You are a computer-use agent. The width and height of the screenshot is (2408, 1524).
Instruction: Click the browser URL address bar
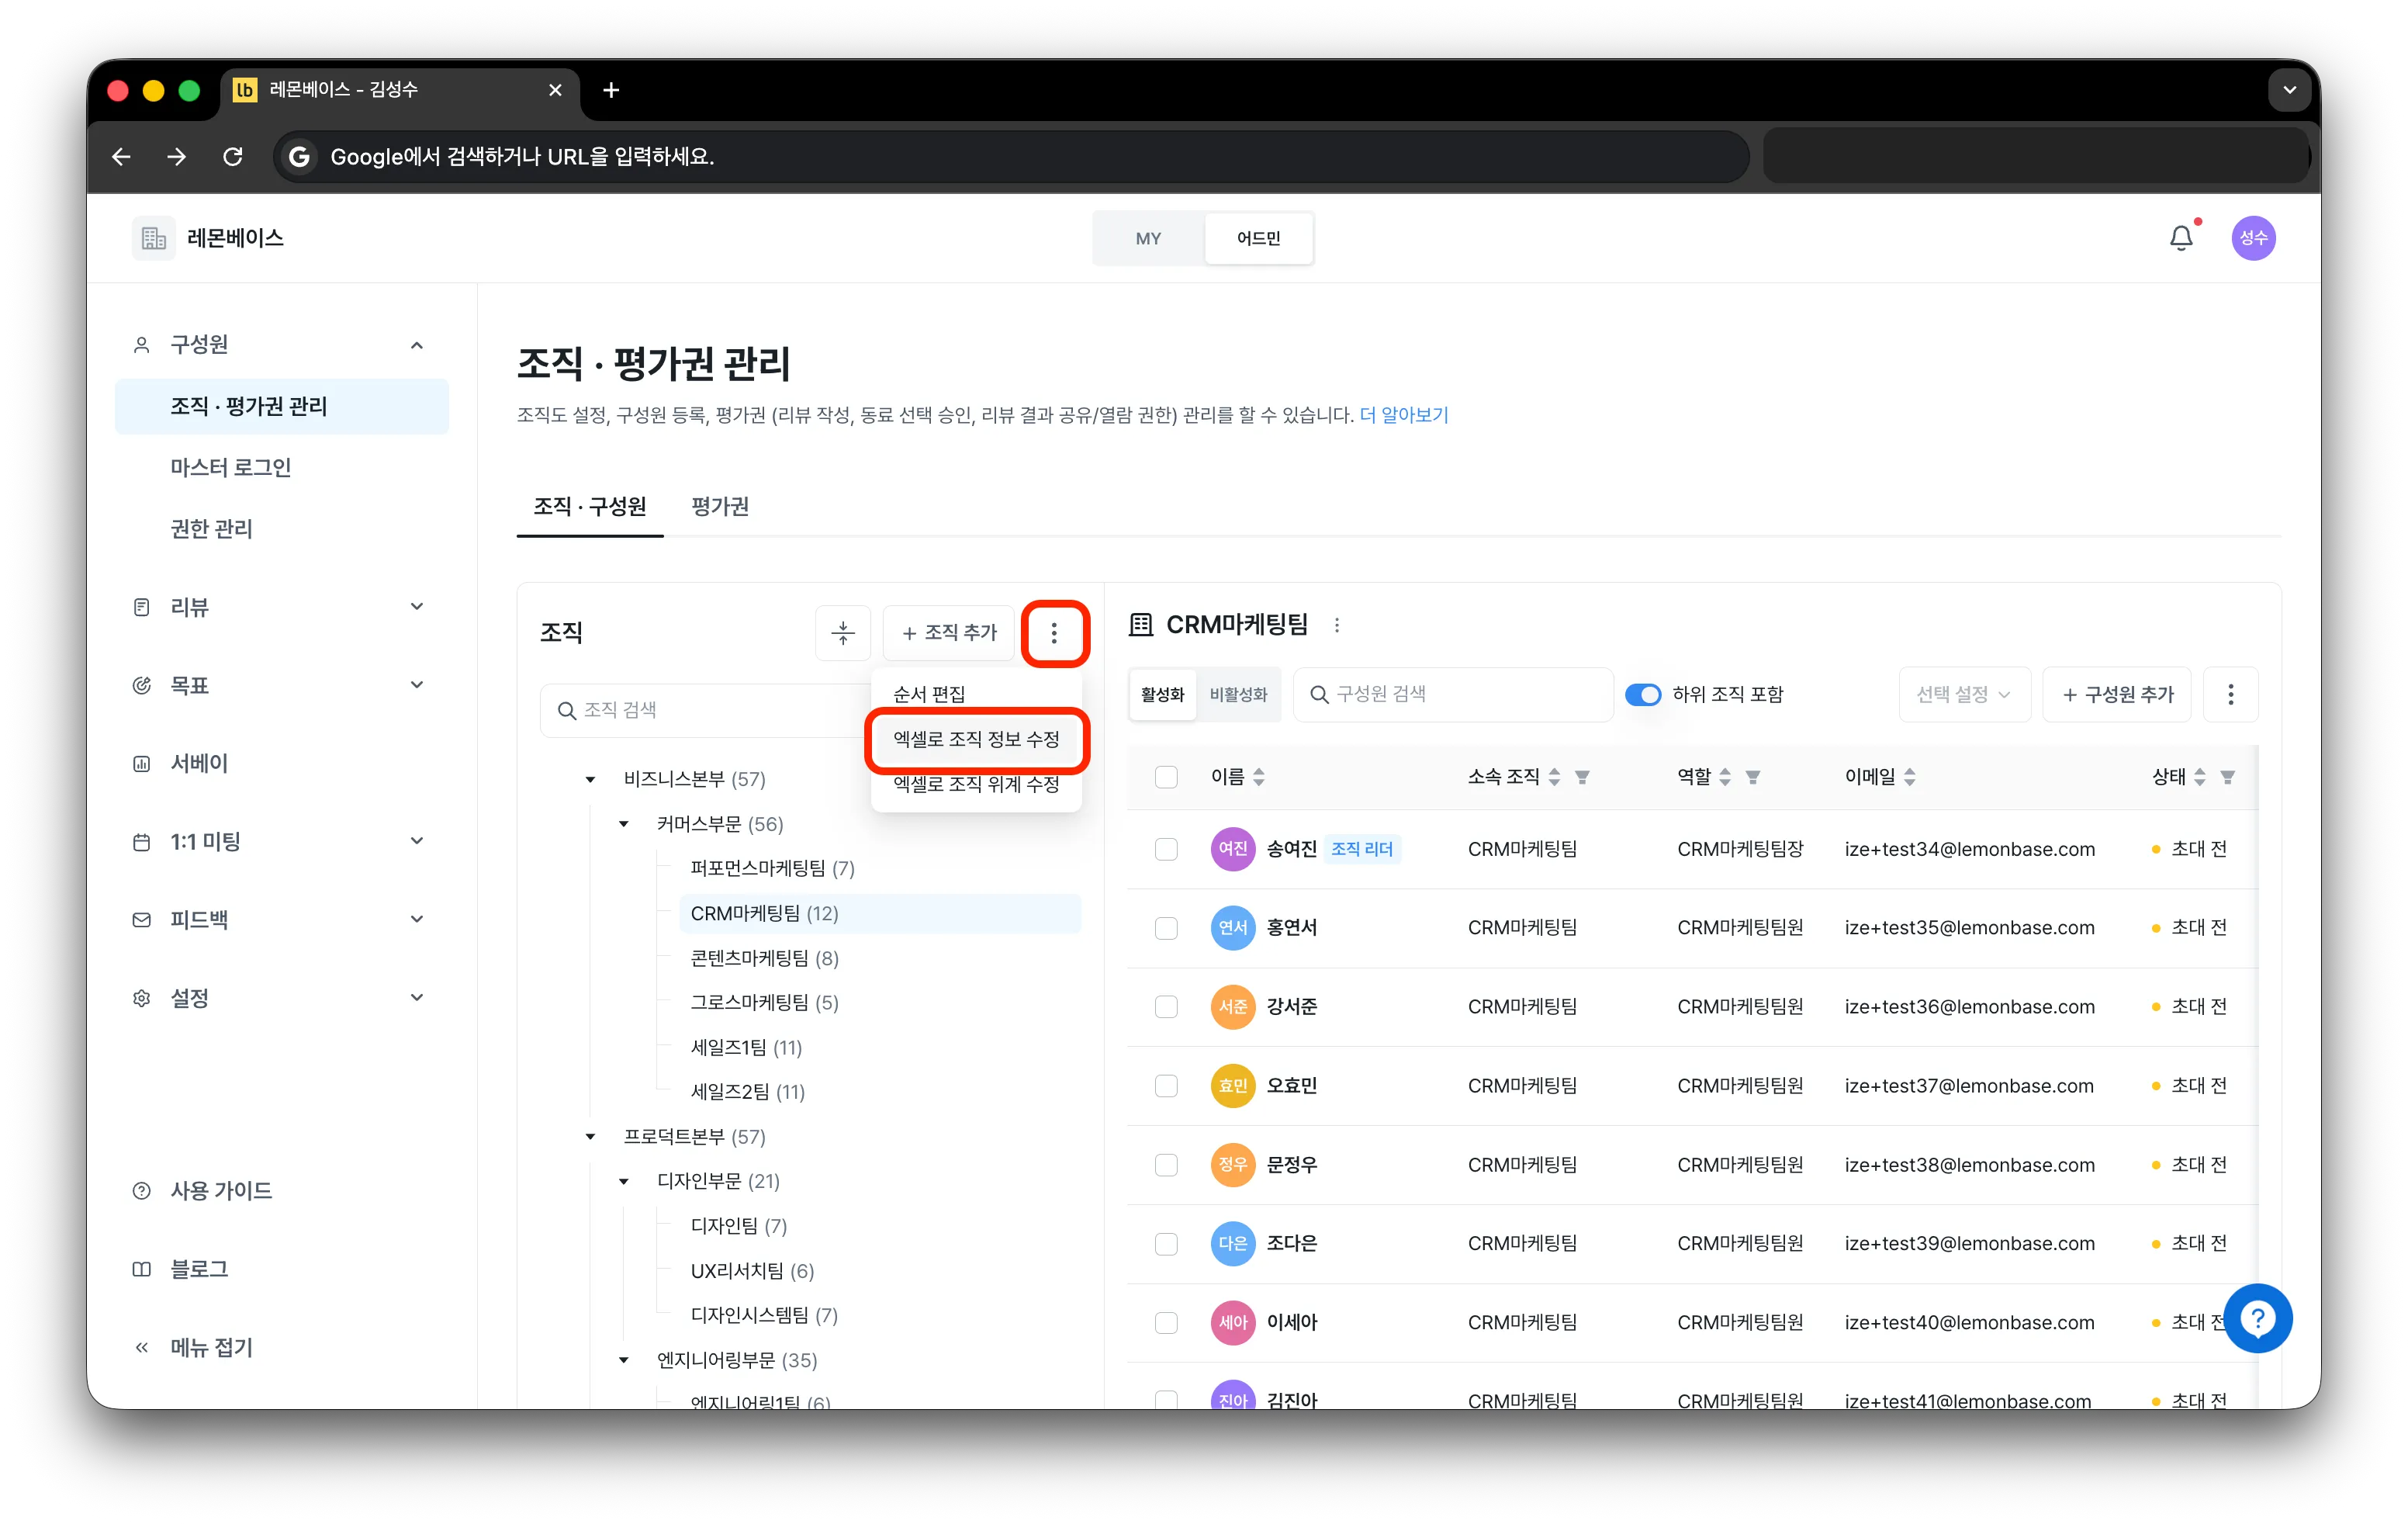[1011, 156]
